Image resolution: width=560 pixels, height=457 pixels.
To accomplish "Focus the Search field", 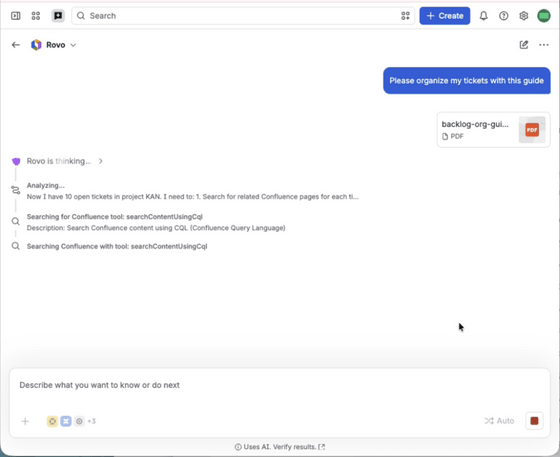I will (243, 16).
